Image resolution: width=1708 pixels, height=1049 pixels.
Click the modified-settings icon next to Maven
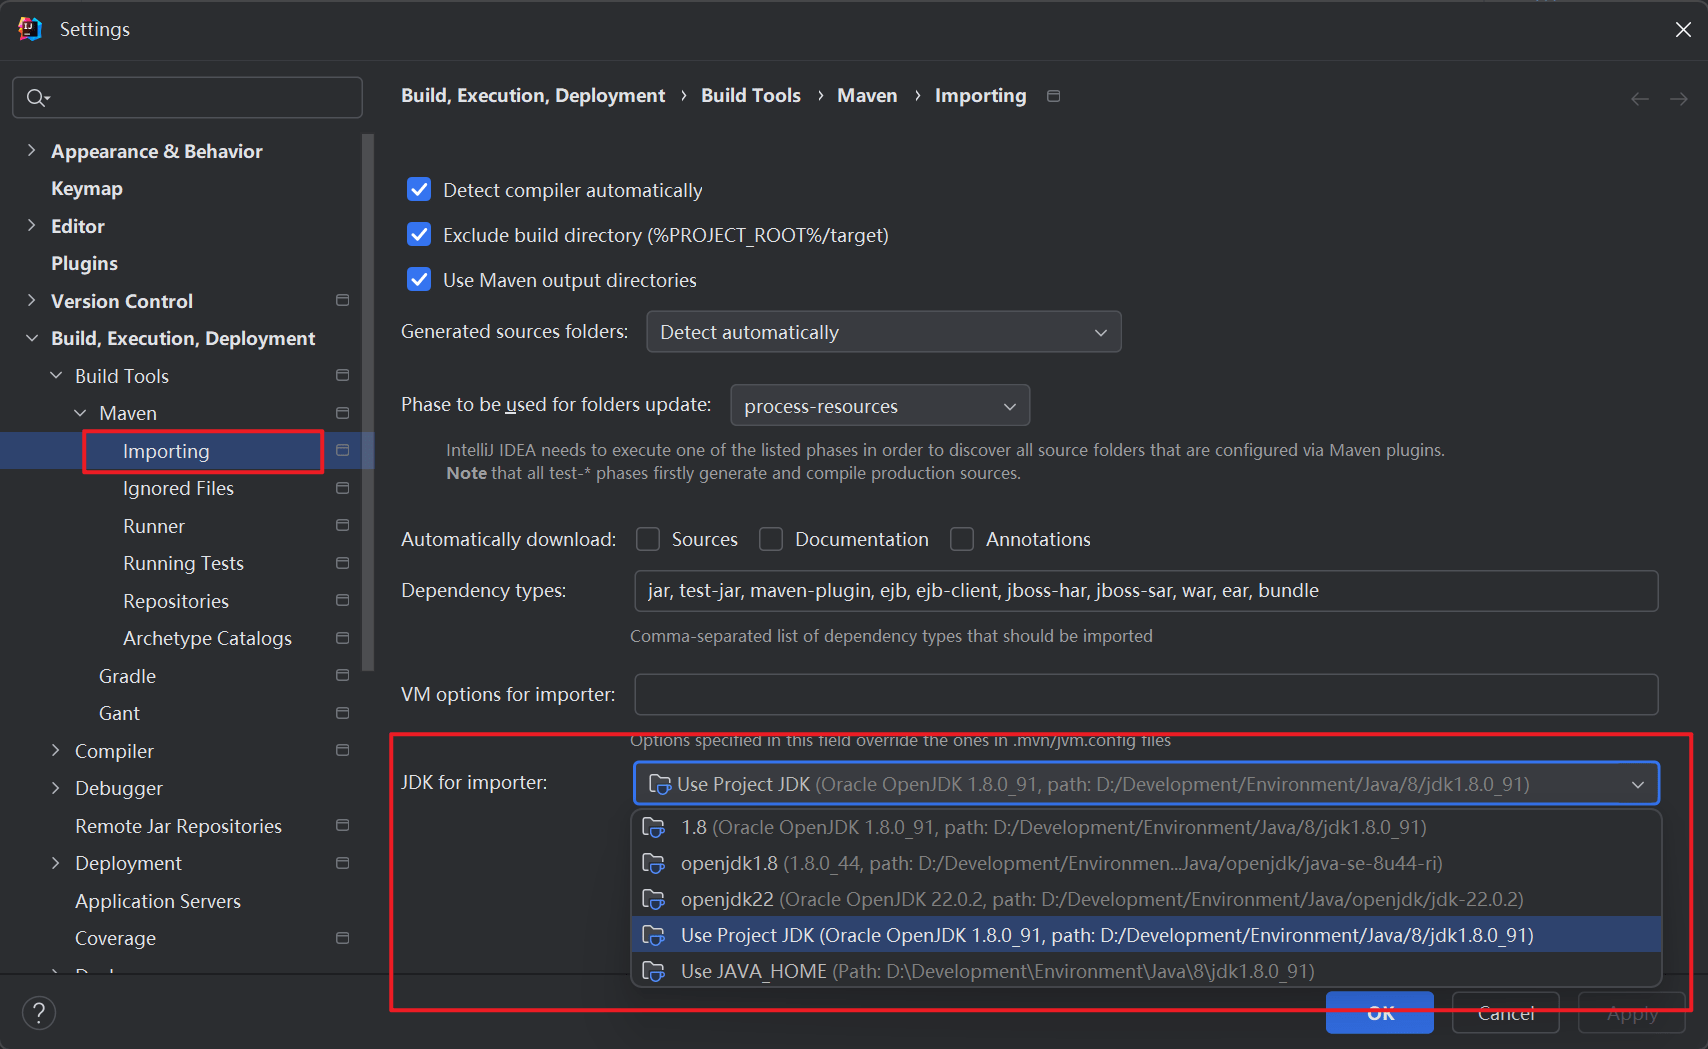coord(341,412)
